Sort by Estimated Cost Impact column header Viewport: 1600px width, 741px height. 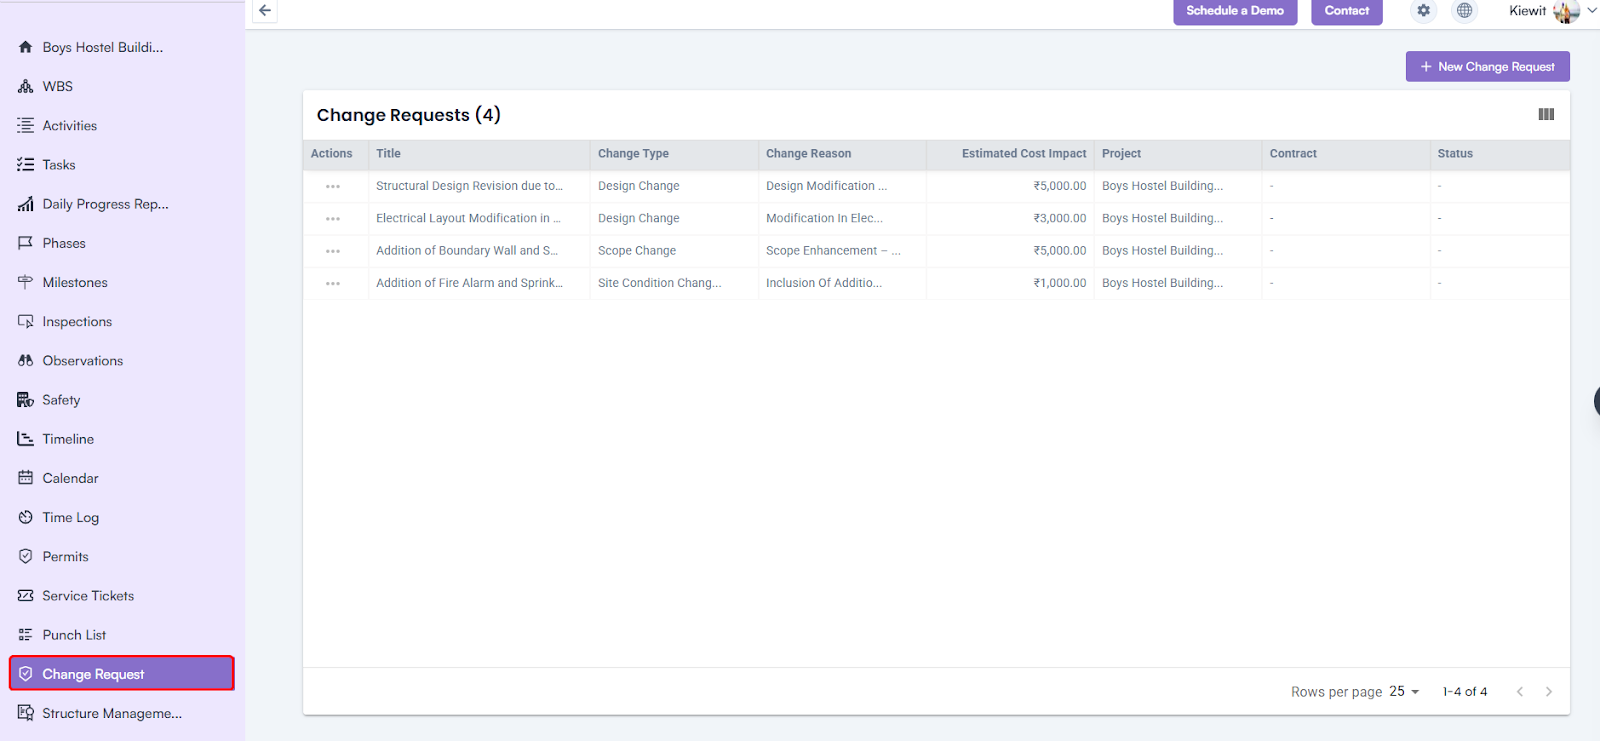tap(1023, 154)
